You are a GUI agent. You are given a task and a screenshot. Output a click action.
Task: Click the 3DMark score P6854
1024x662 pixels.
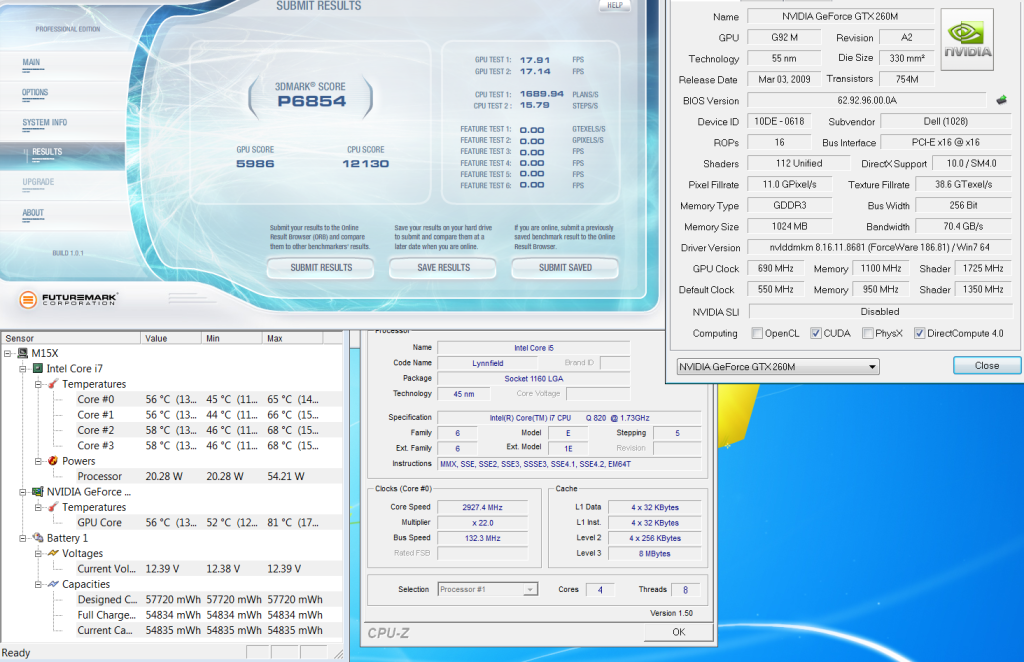tap(312, 101)
